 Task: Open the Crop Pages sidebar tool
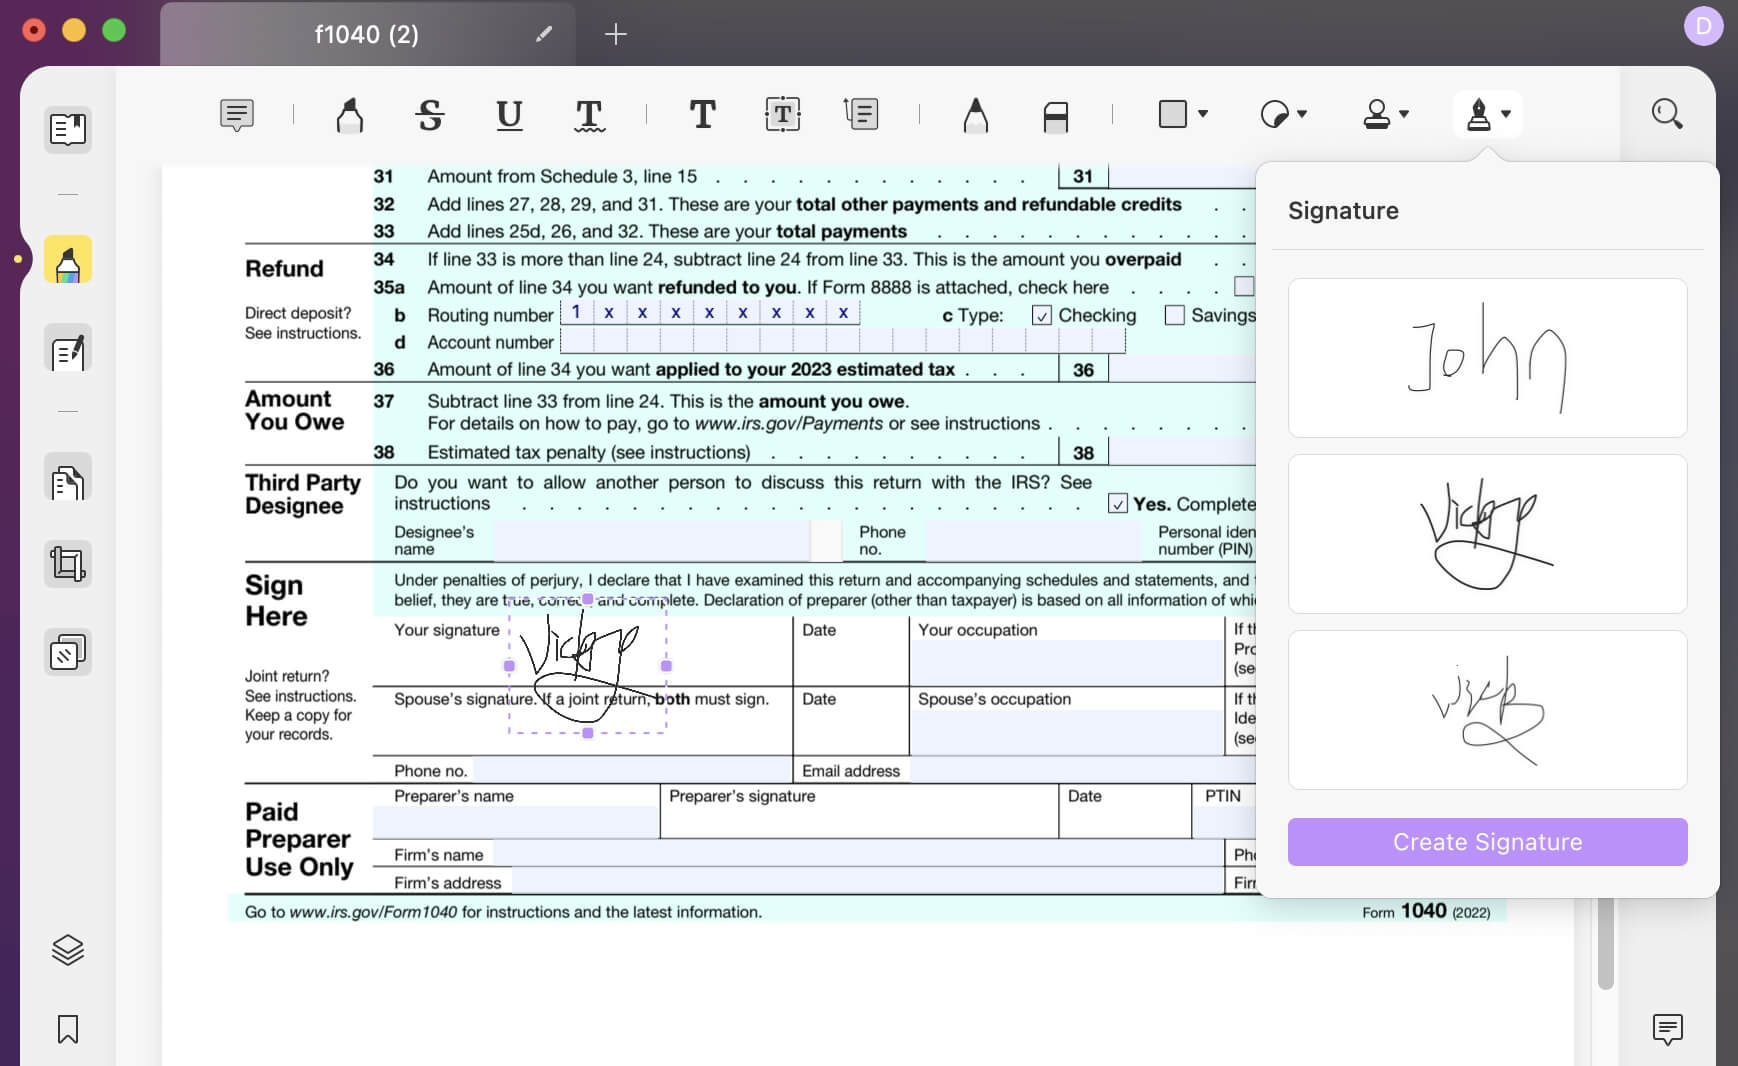point(68,564)
